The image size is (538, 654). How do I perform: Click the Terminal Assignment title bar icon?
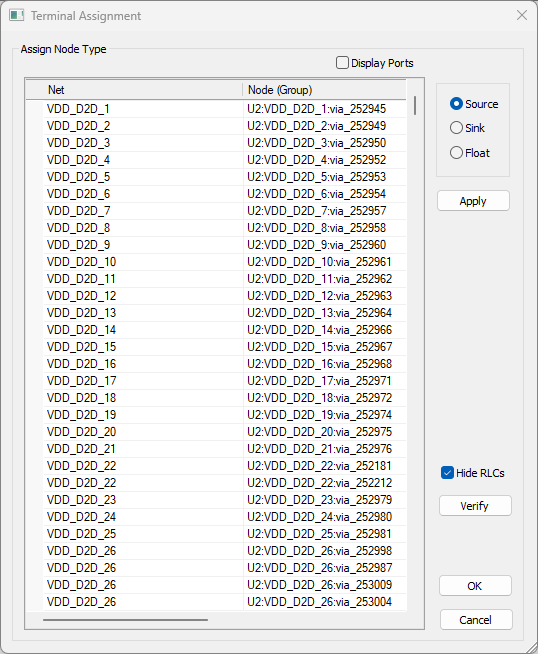[x=17, y=15]
